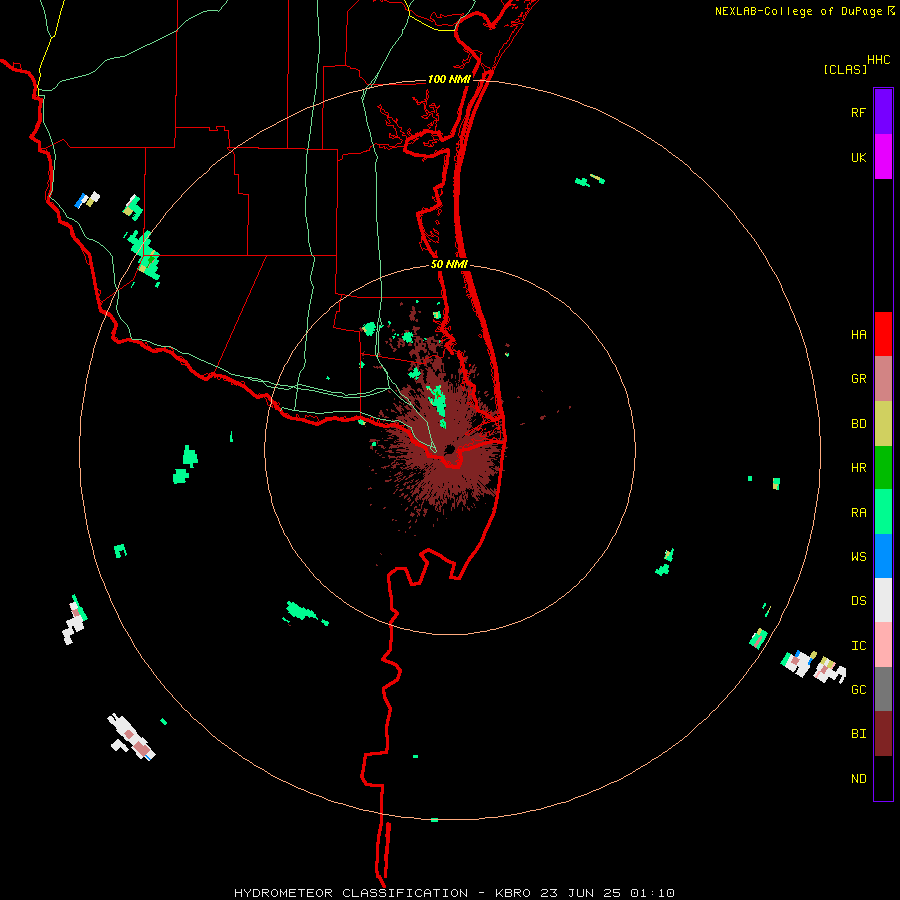Click the GC gray legend swatch
Viewport: 900px width, 900px height.
[883, 689]
